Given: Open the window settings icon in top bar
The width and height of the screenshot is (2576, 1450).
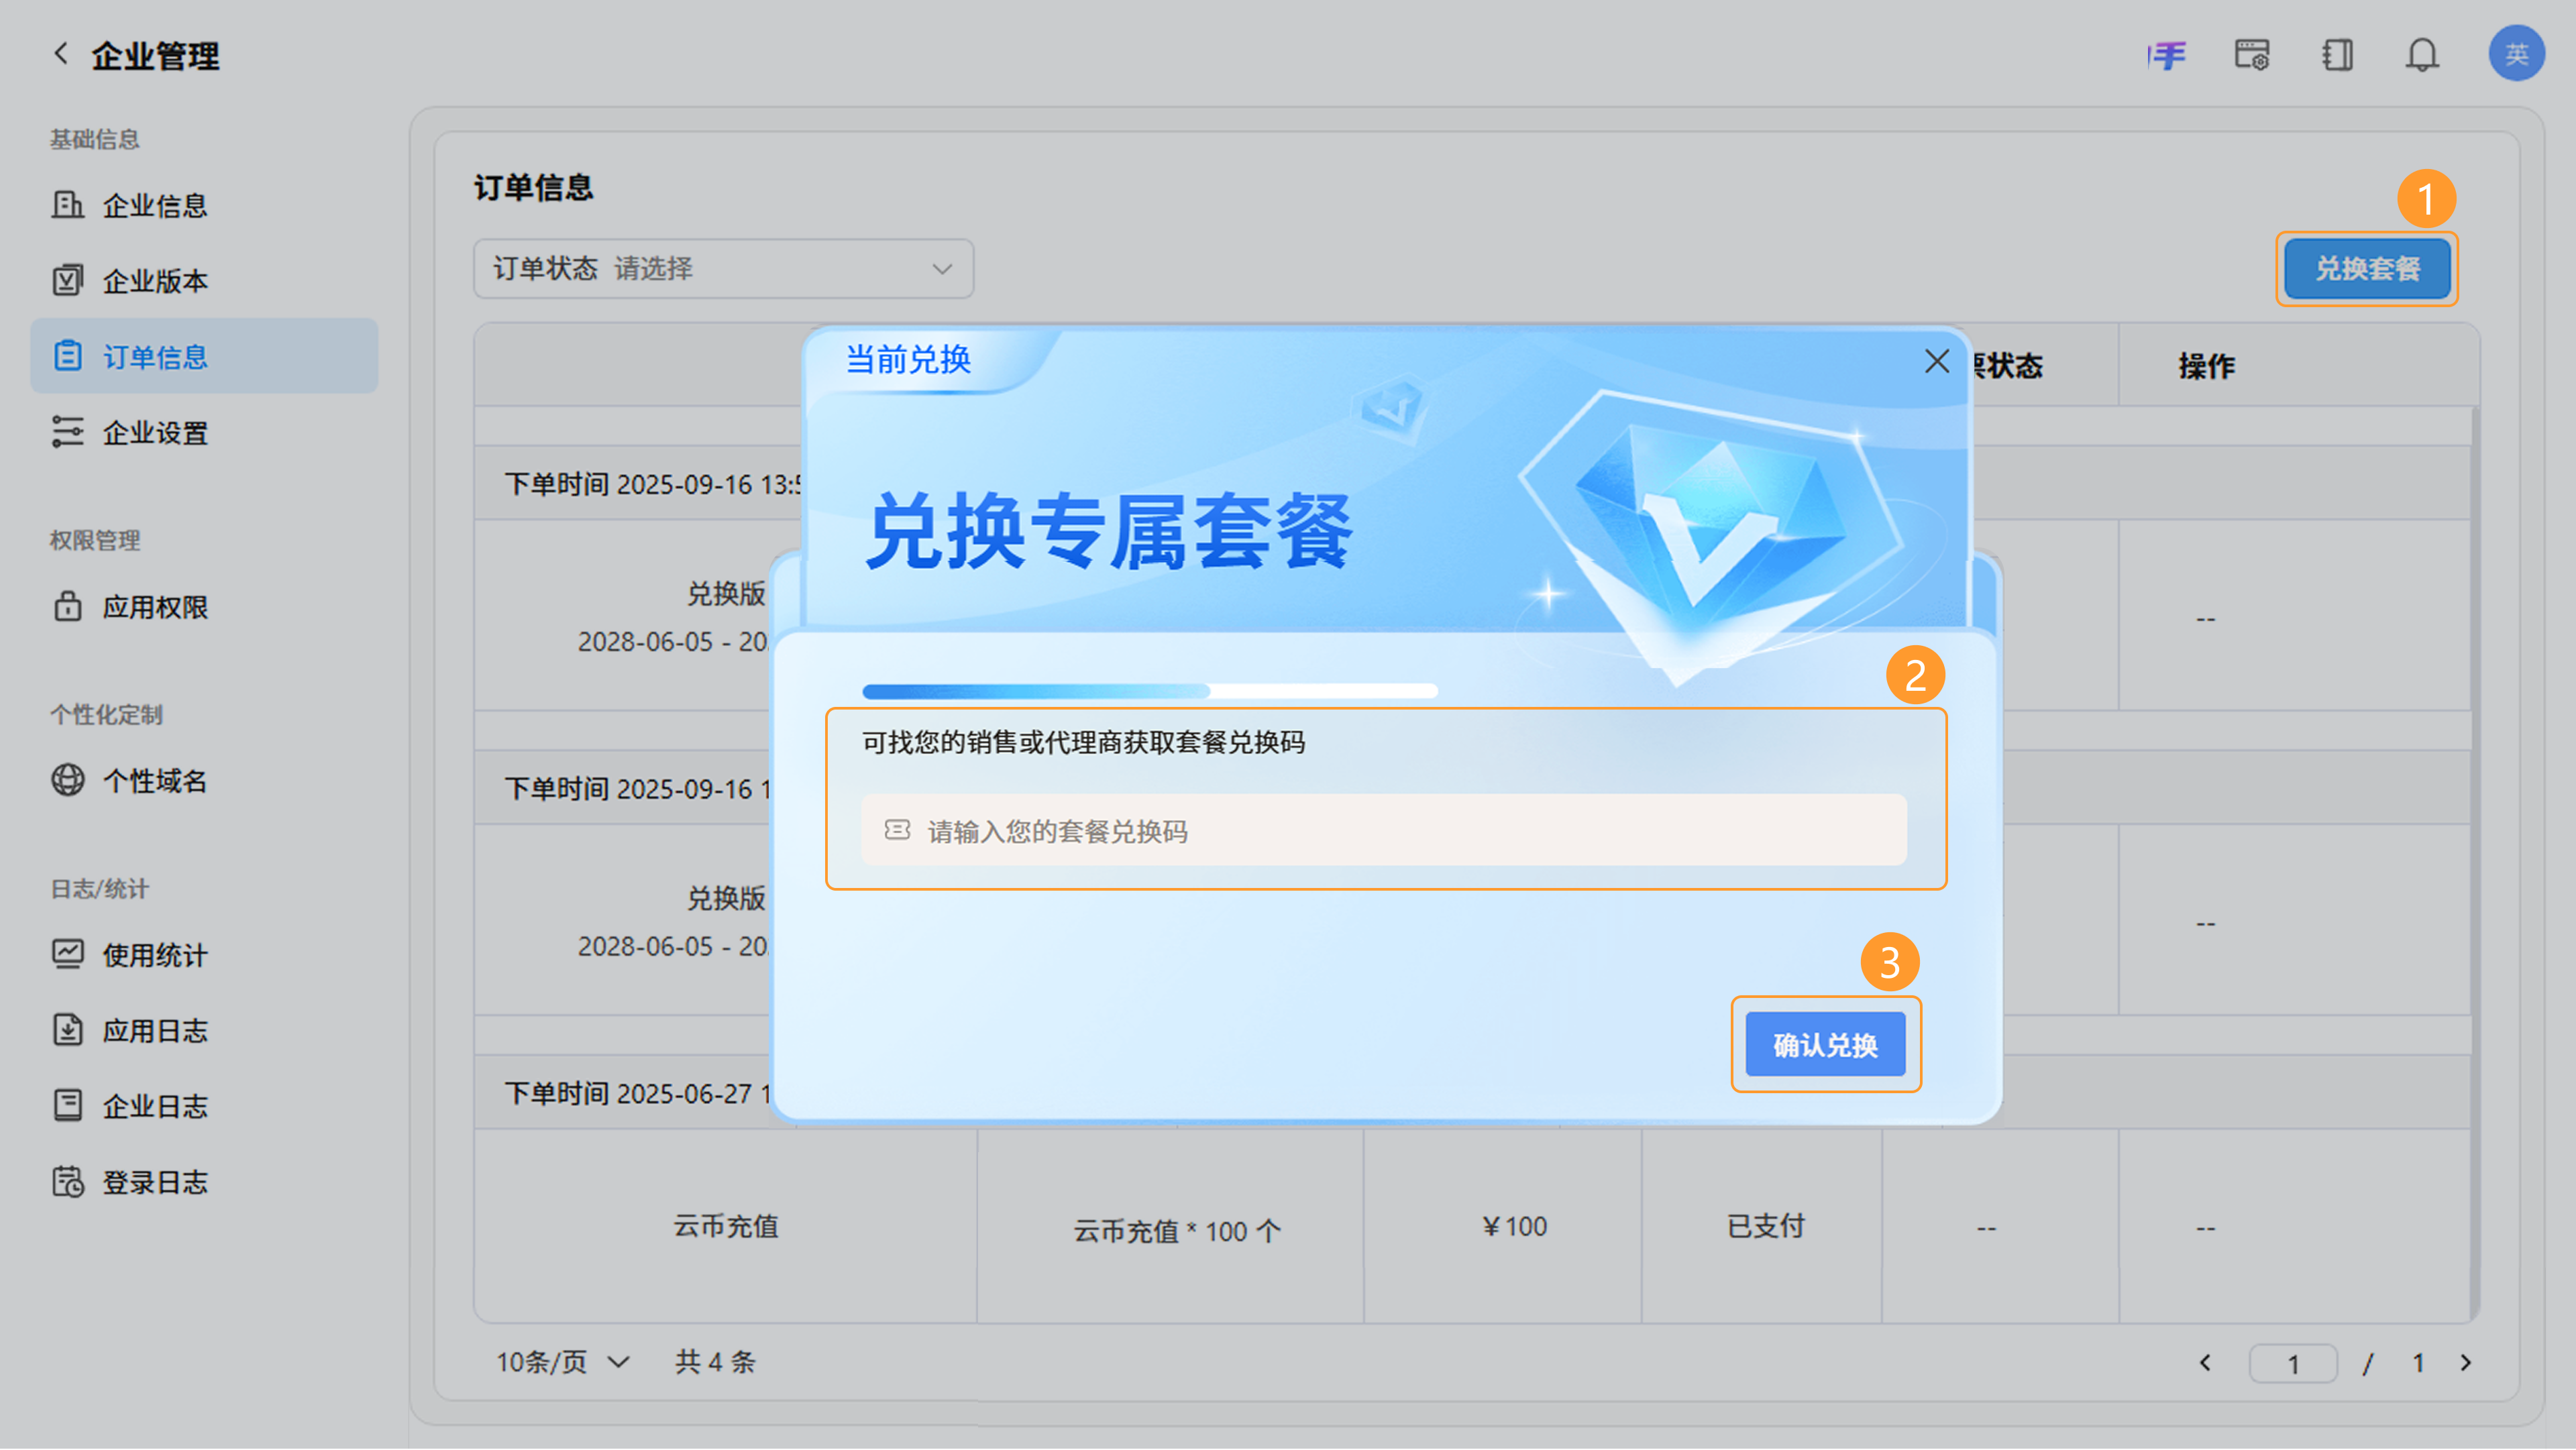Looking at the screenshot, I should (2252, 55).
